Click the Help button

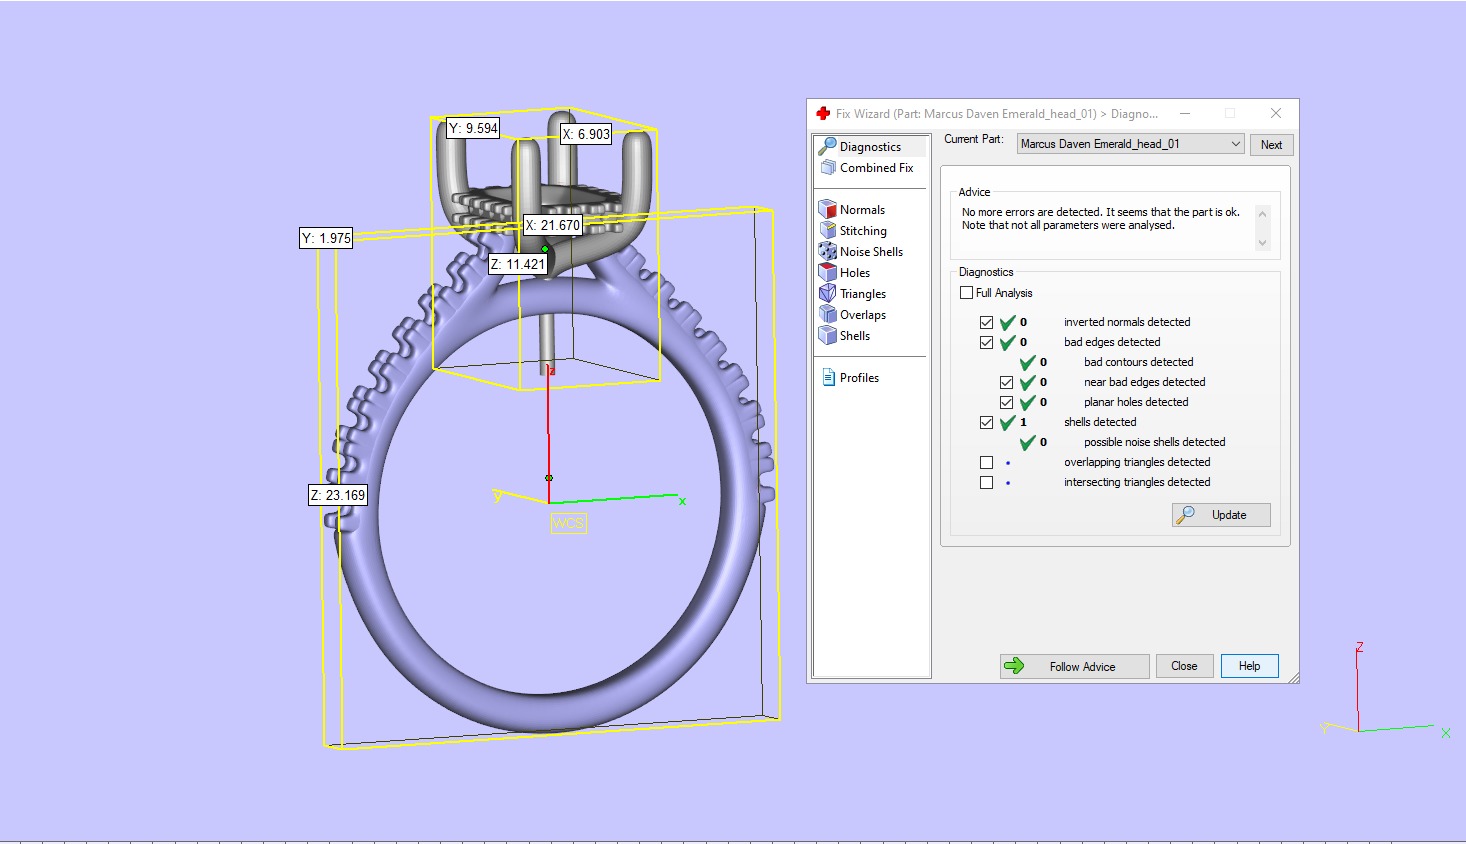click(x=1249, y=666)
